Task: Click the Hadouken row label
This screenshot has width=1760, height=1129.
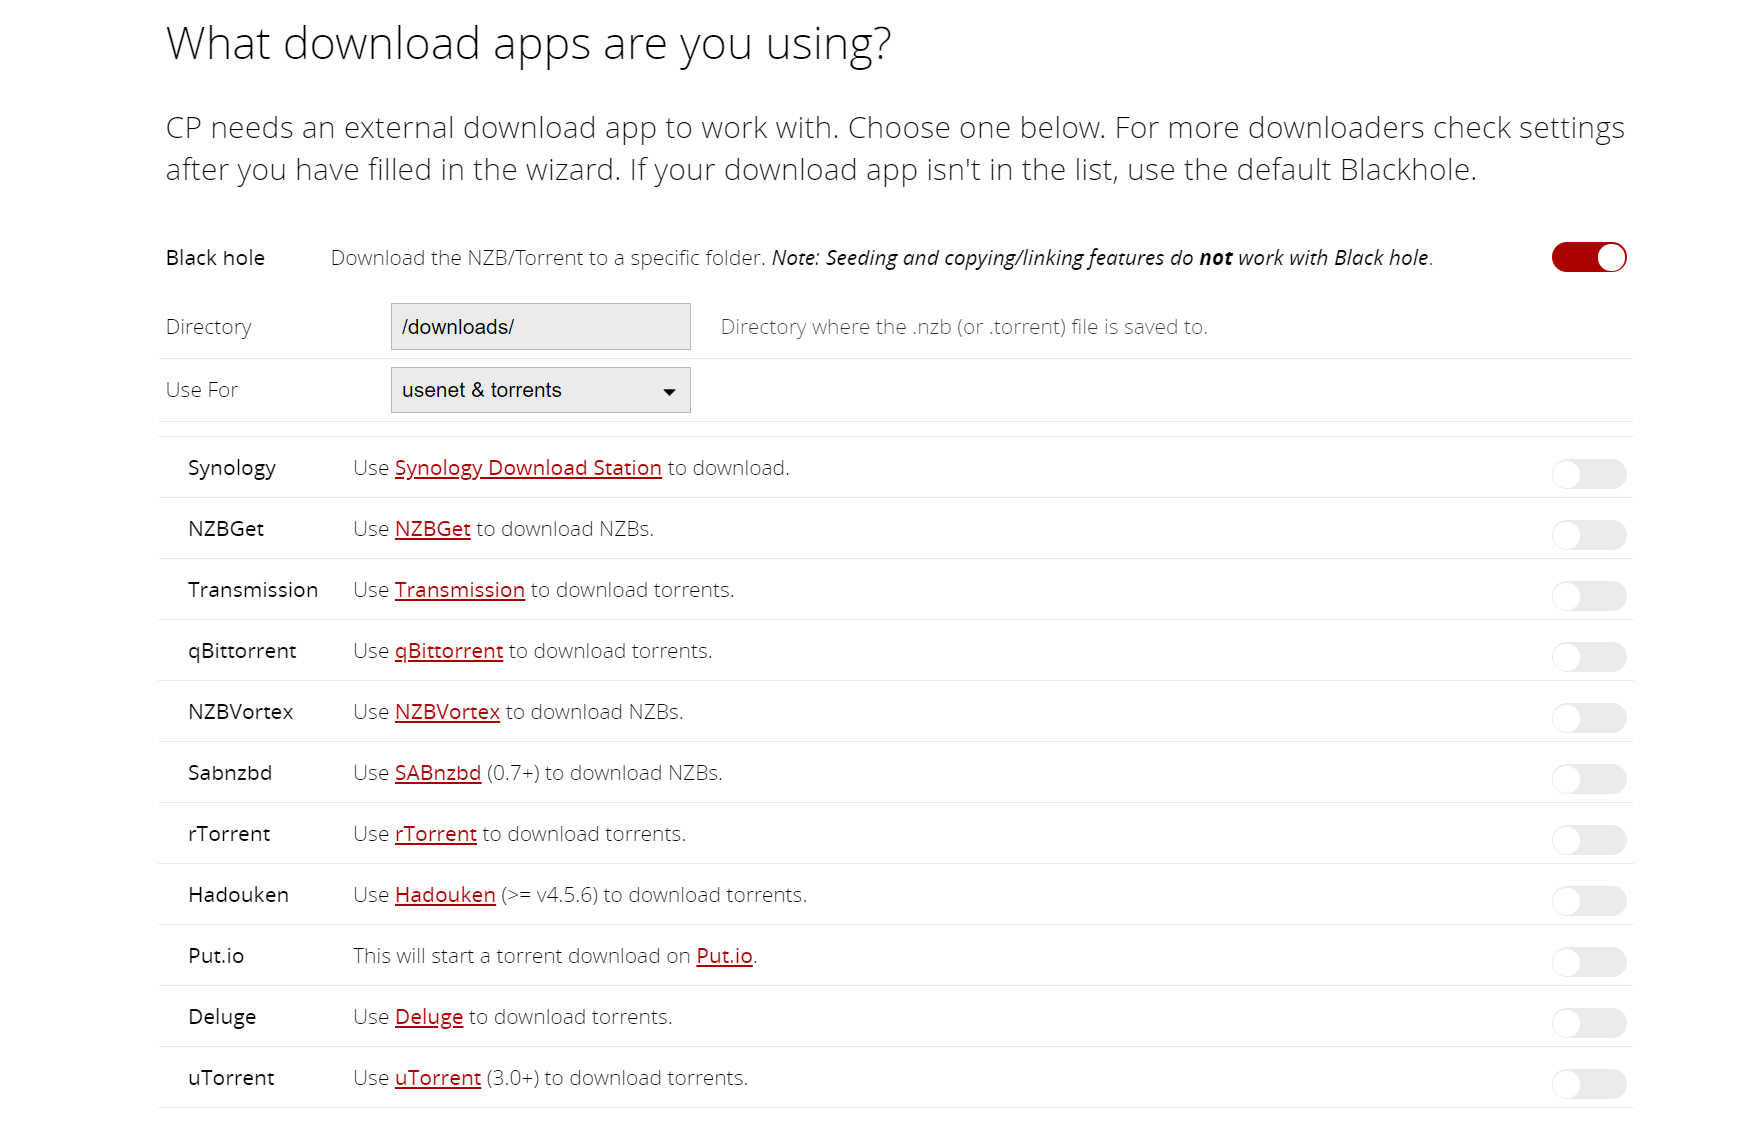Action: [238, 895]
